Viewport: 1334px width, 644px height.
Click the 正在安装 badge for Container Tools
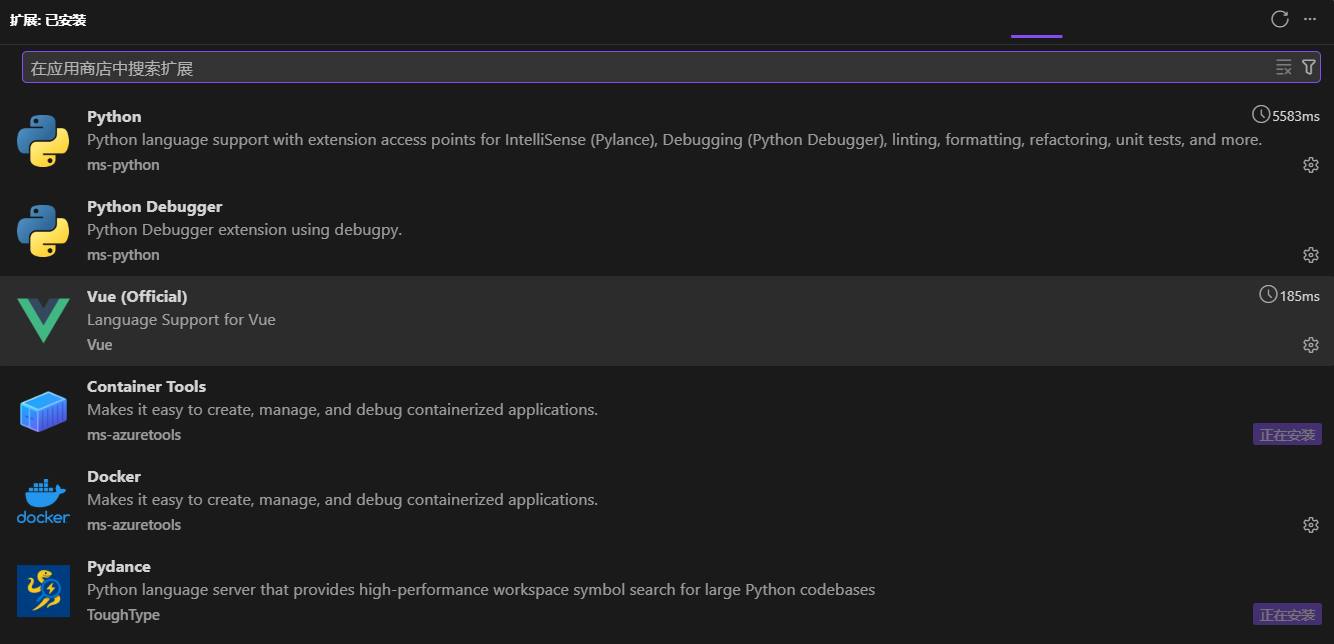pyautogui.click(x=1287, y=434)
